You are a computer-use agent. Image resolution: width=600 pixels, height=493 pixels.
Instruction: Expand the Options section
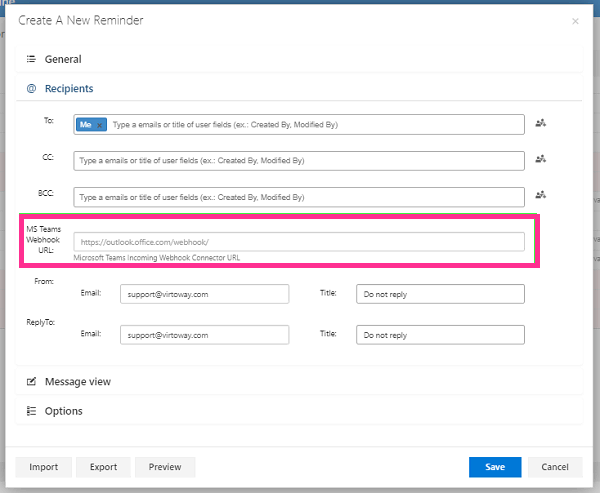pos(299,411)
